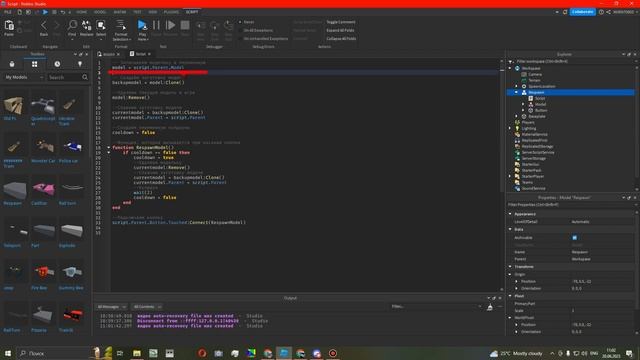Click the undo arrow in quick access bar
The height and width of the screenshot is (360, 640).
(x=63, y=12)
